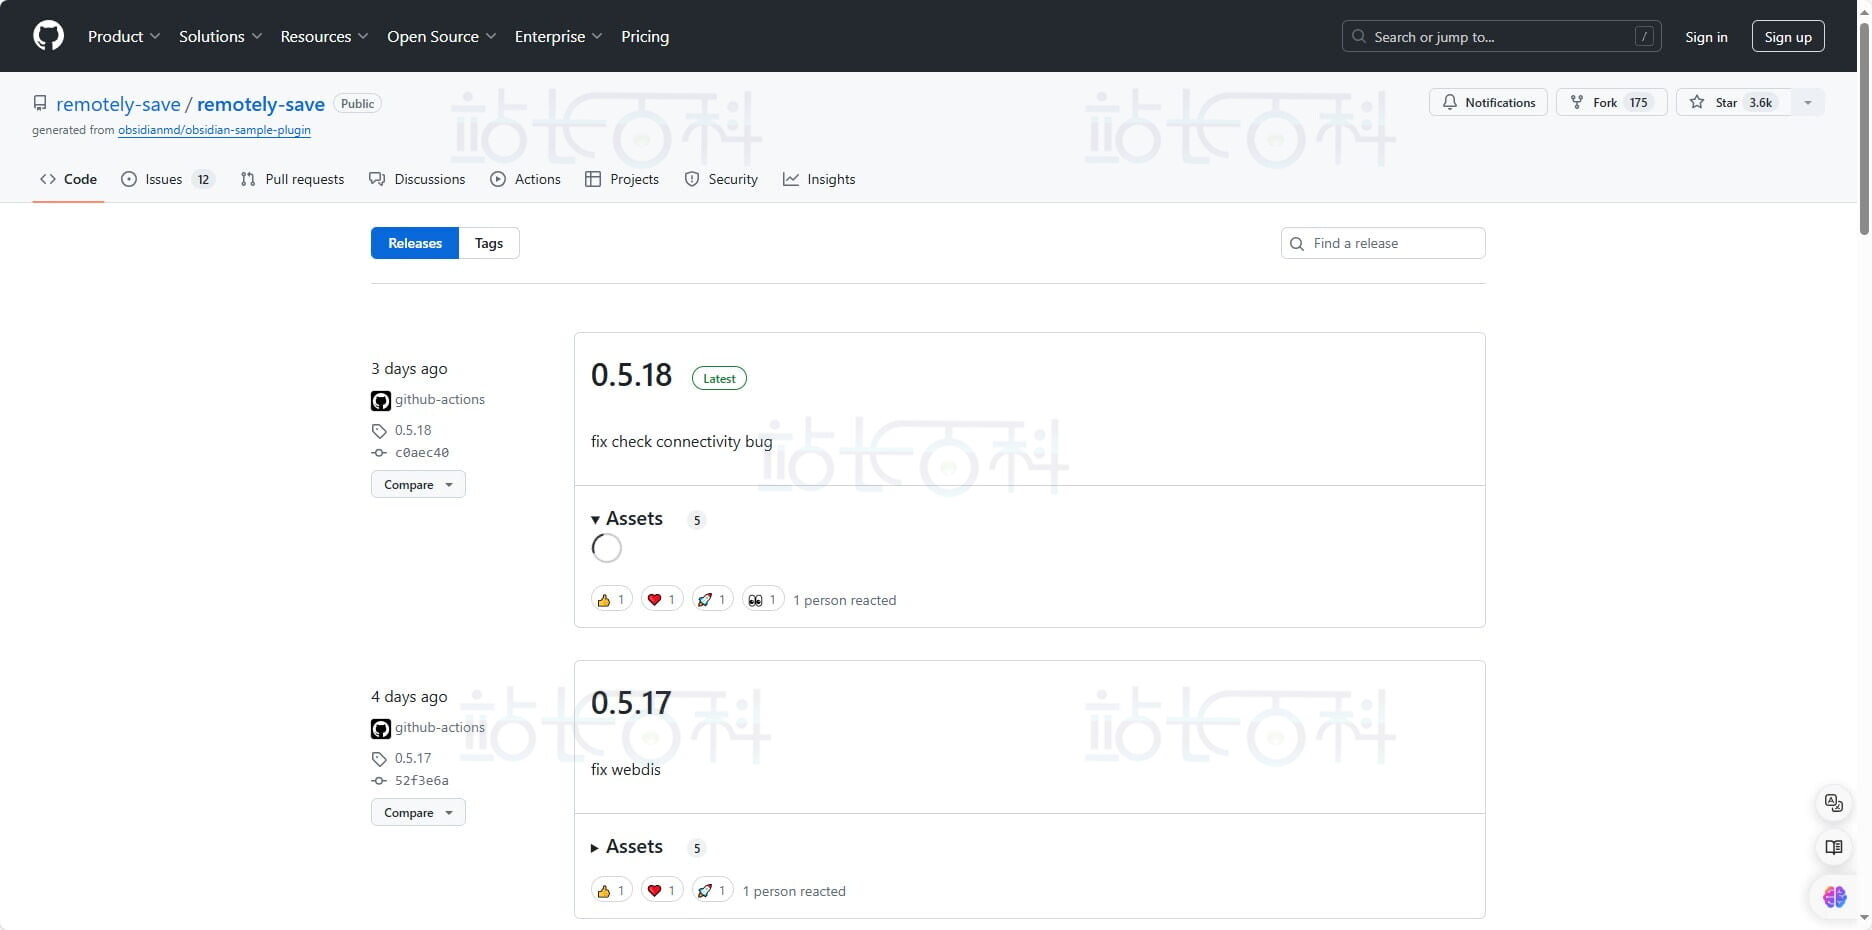The height and width of the screenshot is (930, 1872).
Task: Open the Insights tab
Action: [x=819, y=179]
